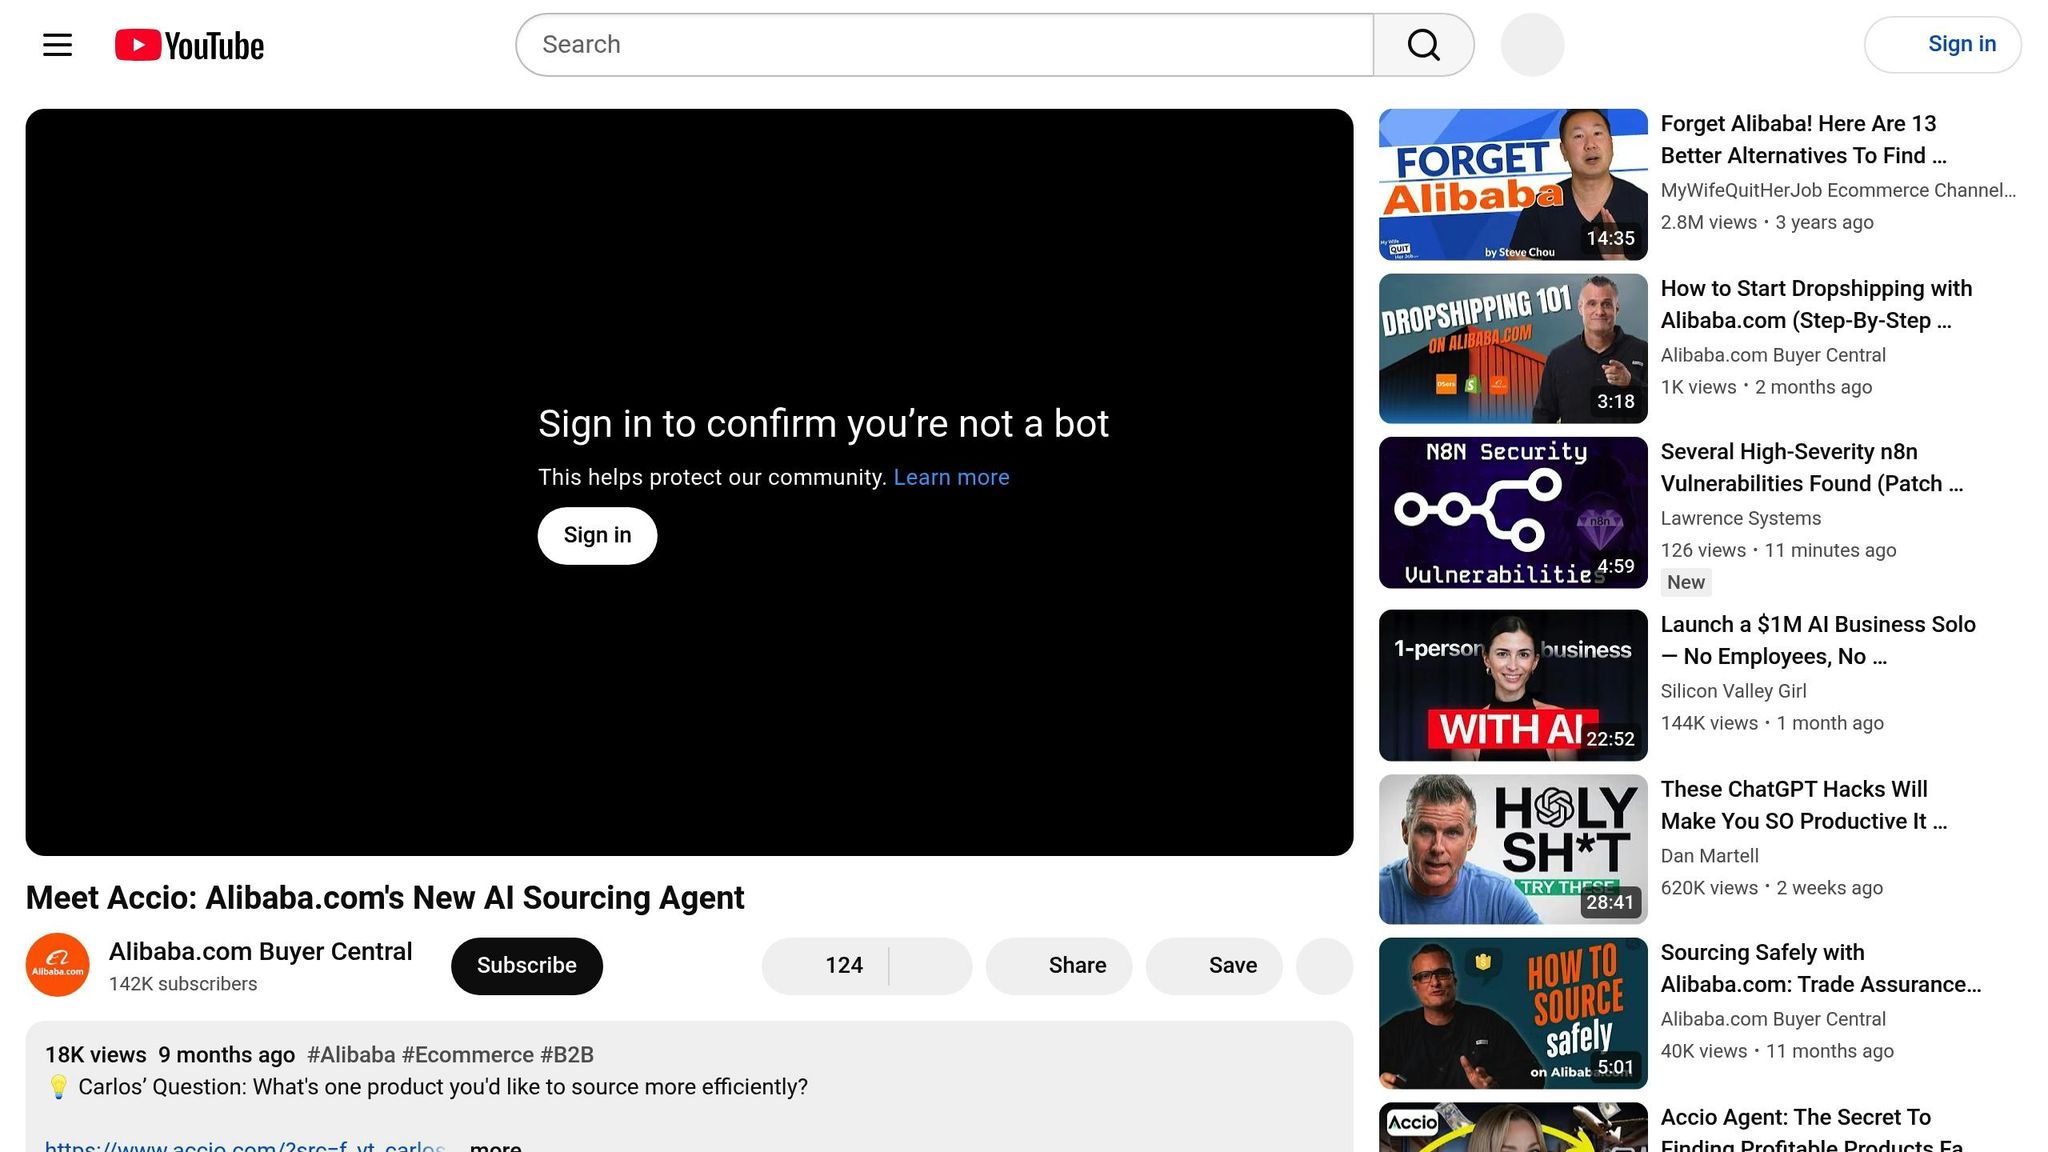
Task: Open the Learn more link
Action: pos(951,478)
